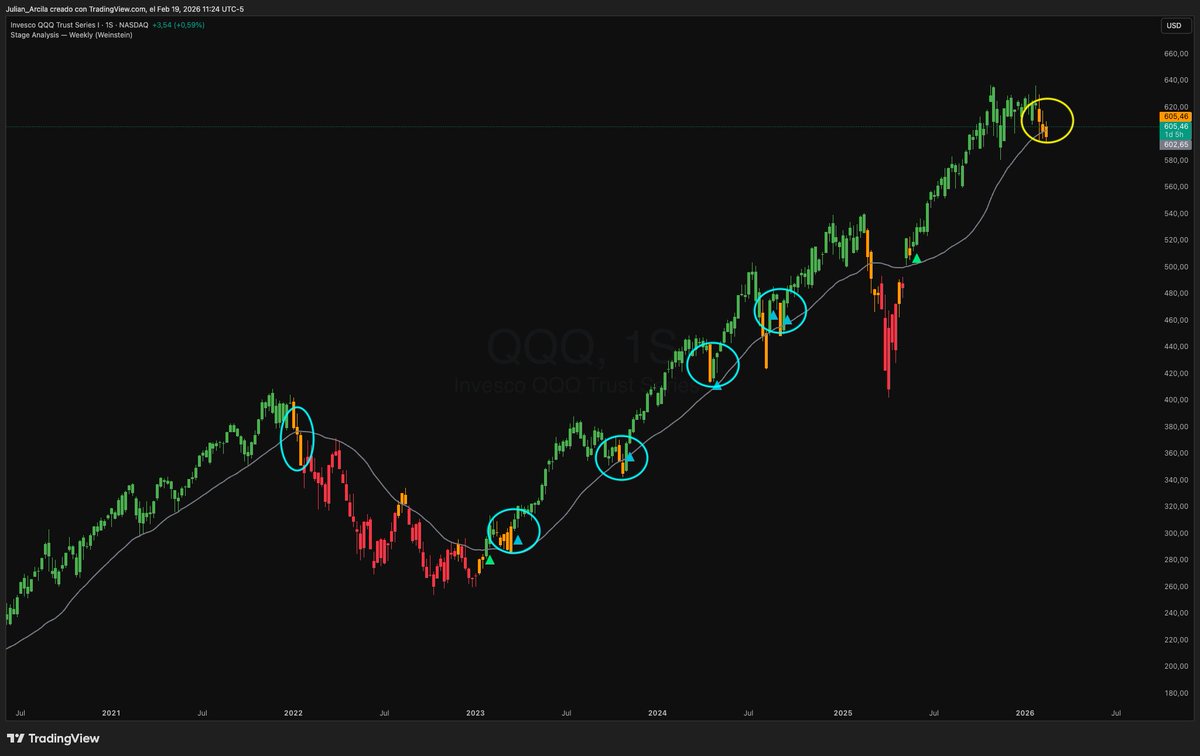
Task: Click the cyan circle near the early 2024 dip
Action: (622, 458)
